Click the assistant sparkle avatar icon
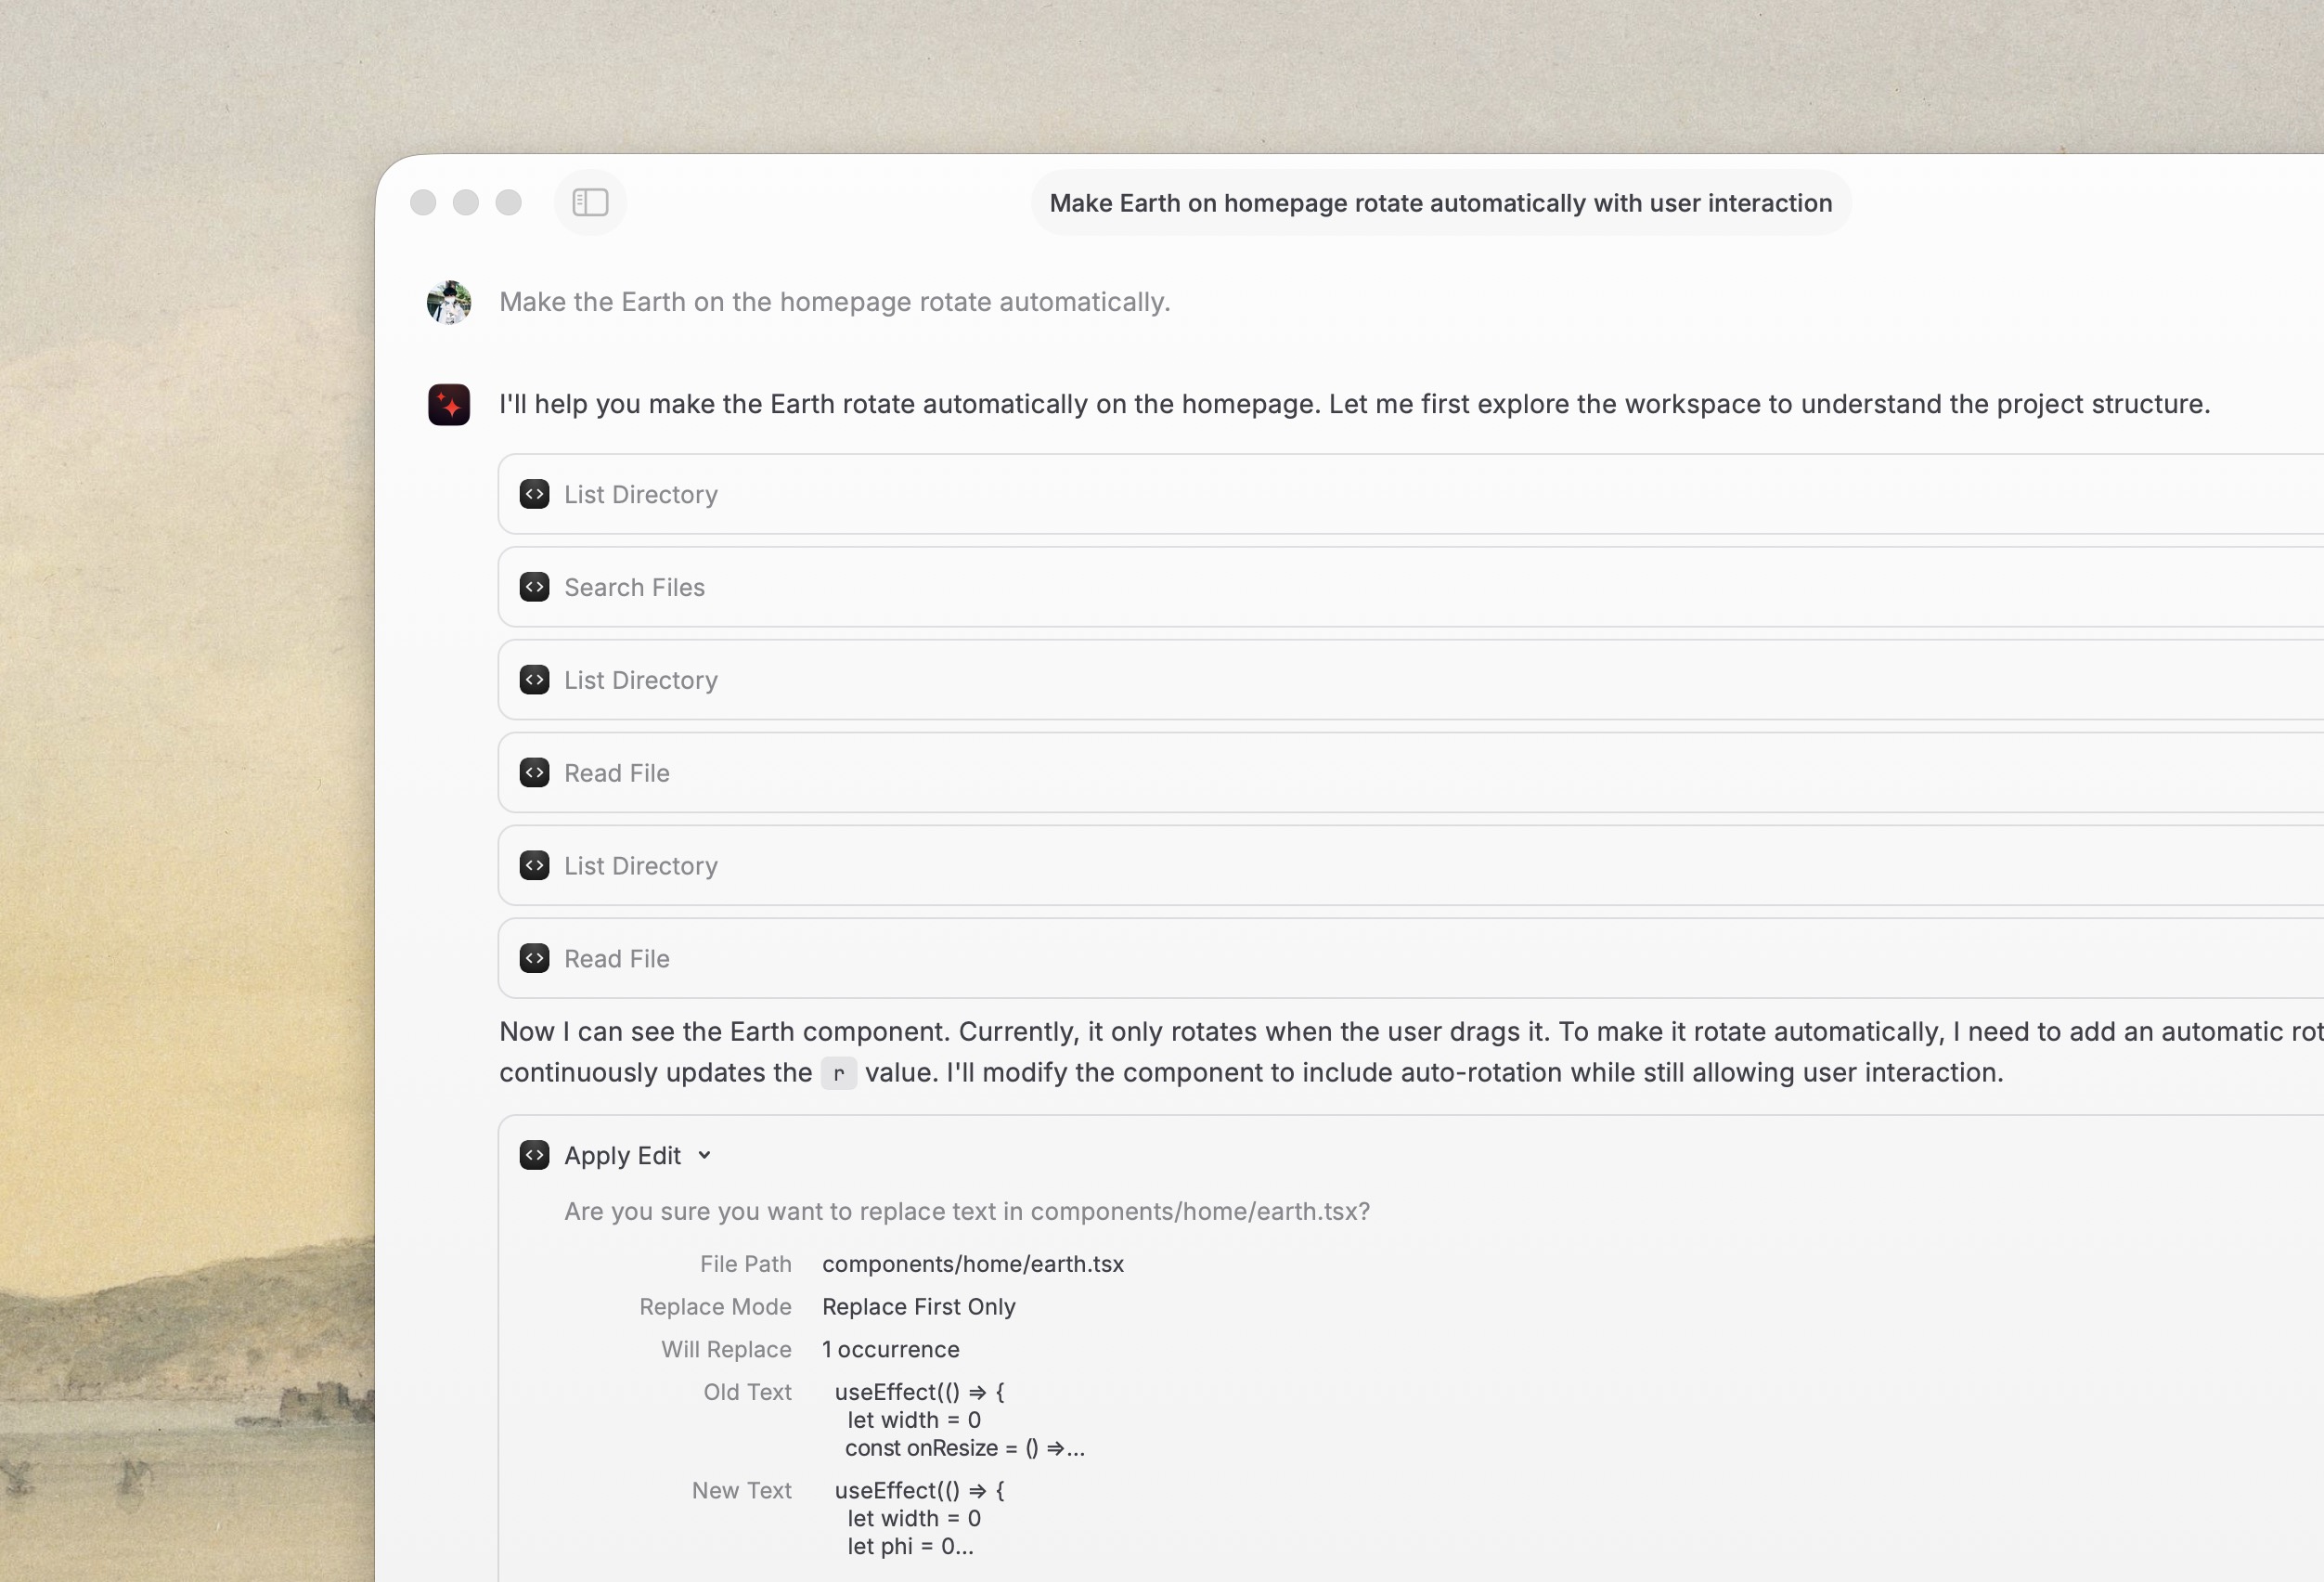Image resolution: width=2324 pixels, height=1582 pixels. (x=449, y=404)
